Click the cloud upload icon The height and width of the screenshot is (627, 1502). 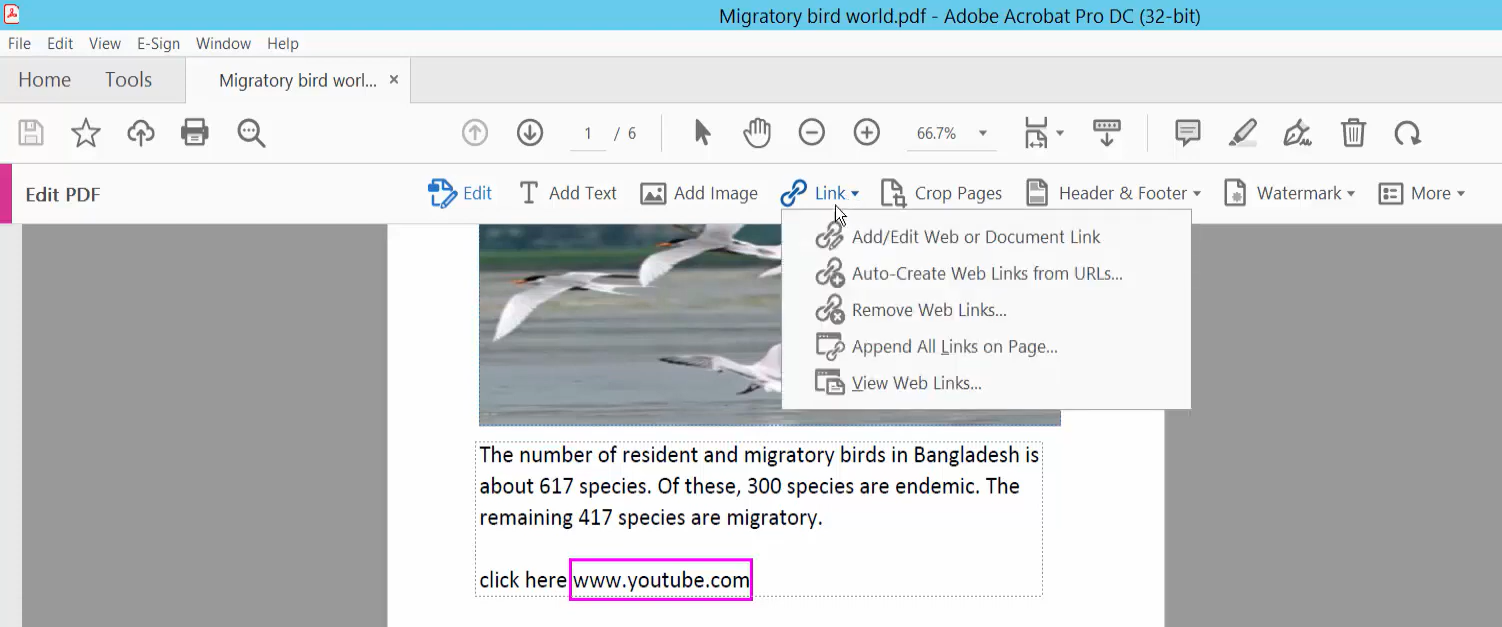pos(141,133)
